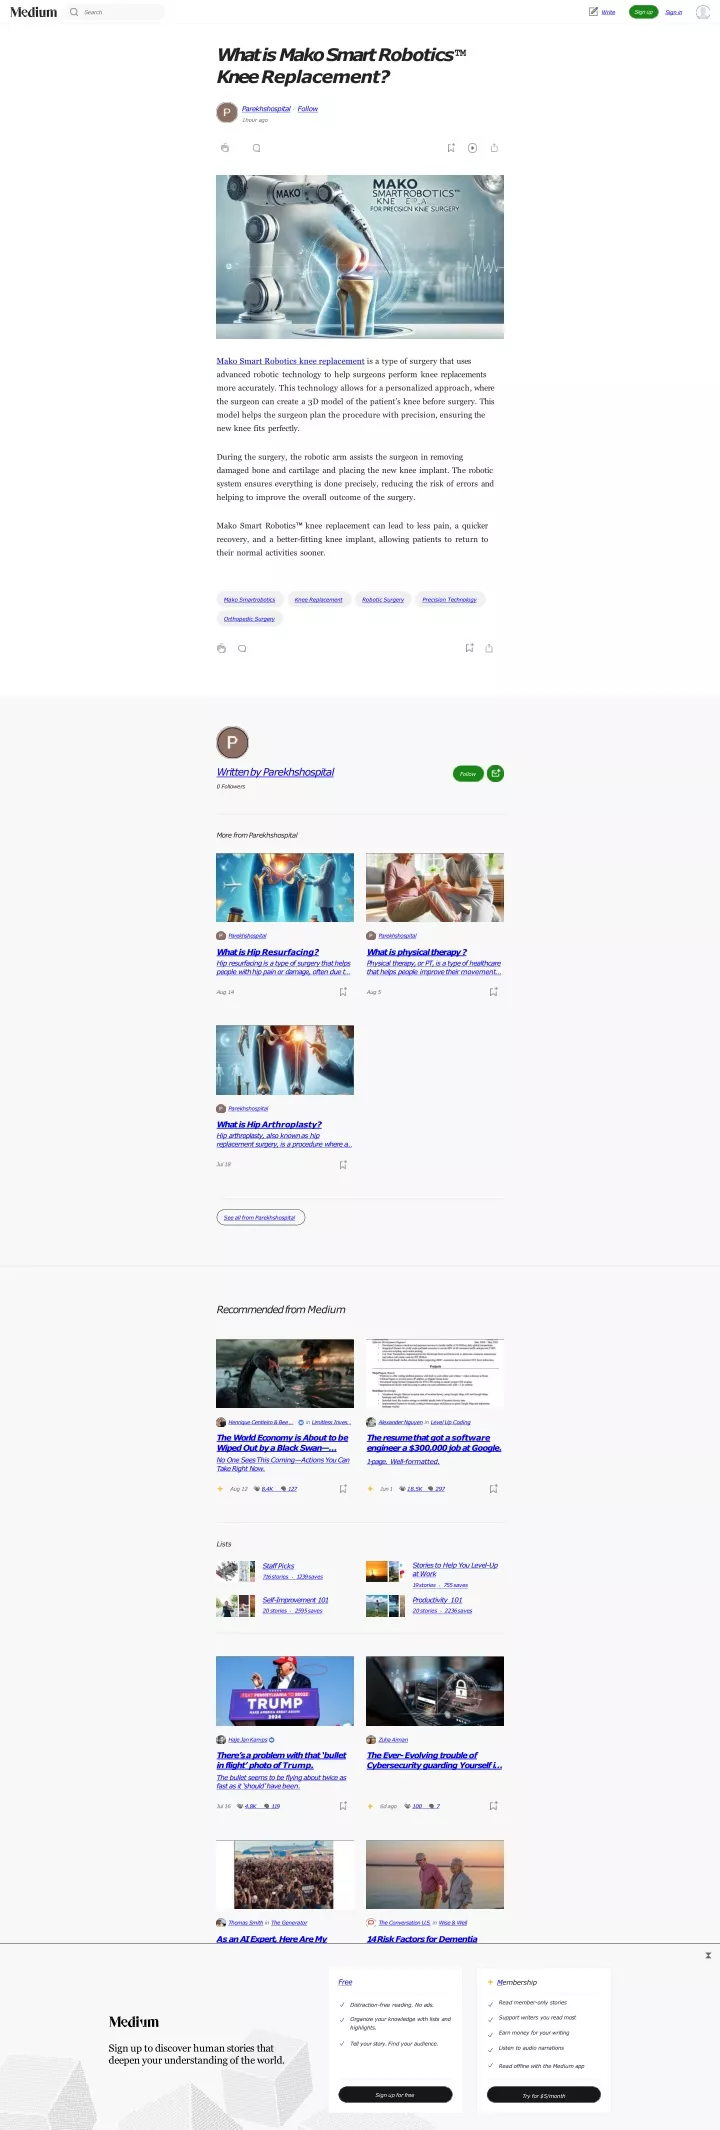Open '14 Risk Factors for Dementia' title
This screenshot has width=720, height=2130.
click(422, 1939)
